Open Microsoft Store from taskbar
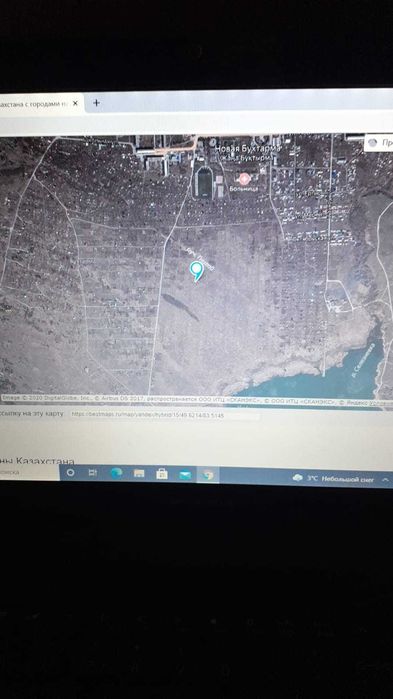 click(162, 474)
